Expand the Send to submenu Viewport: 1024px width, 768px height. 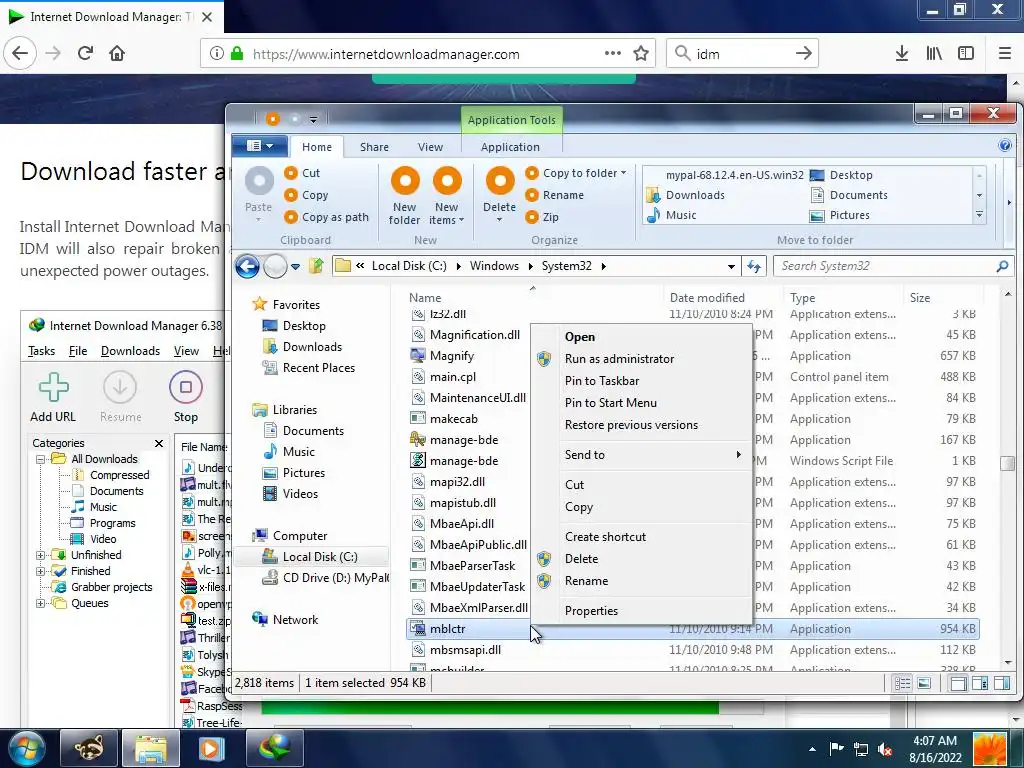click(x=641, y=455)
